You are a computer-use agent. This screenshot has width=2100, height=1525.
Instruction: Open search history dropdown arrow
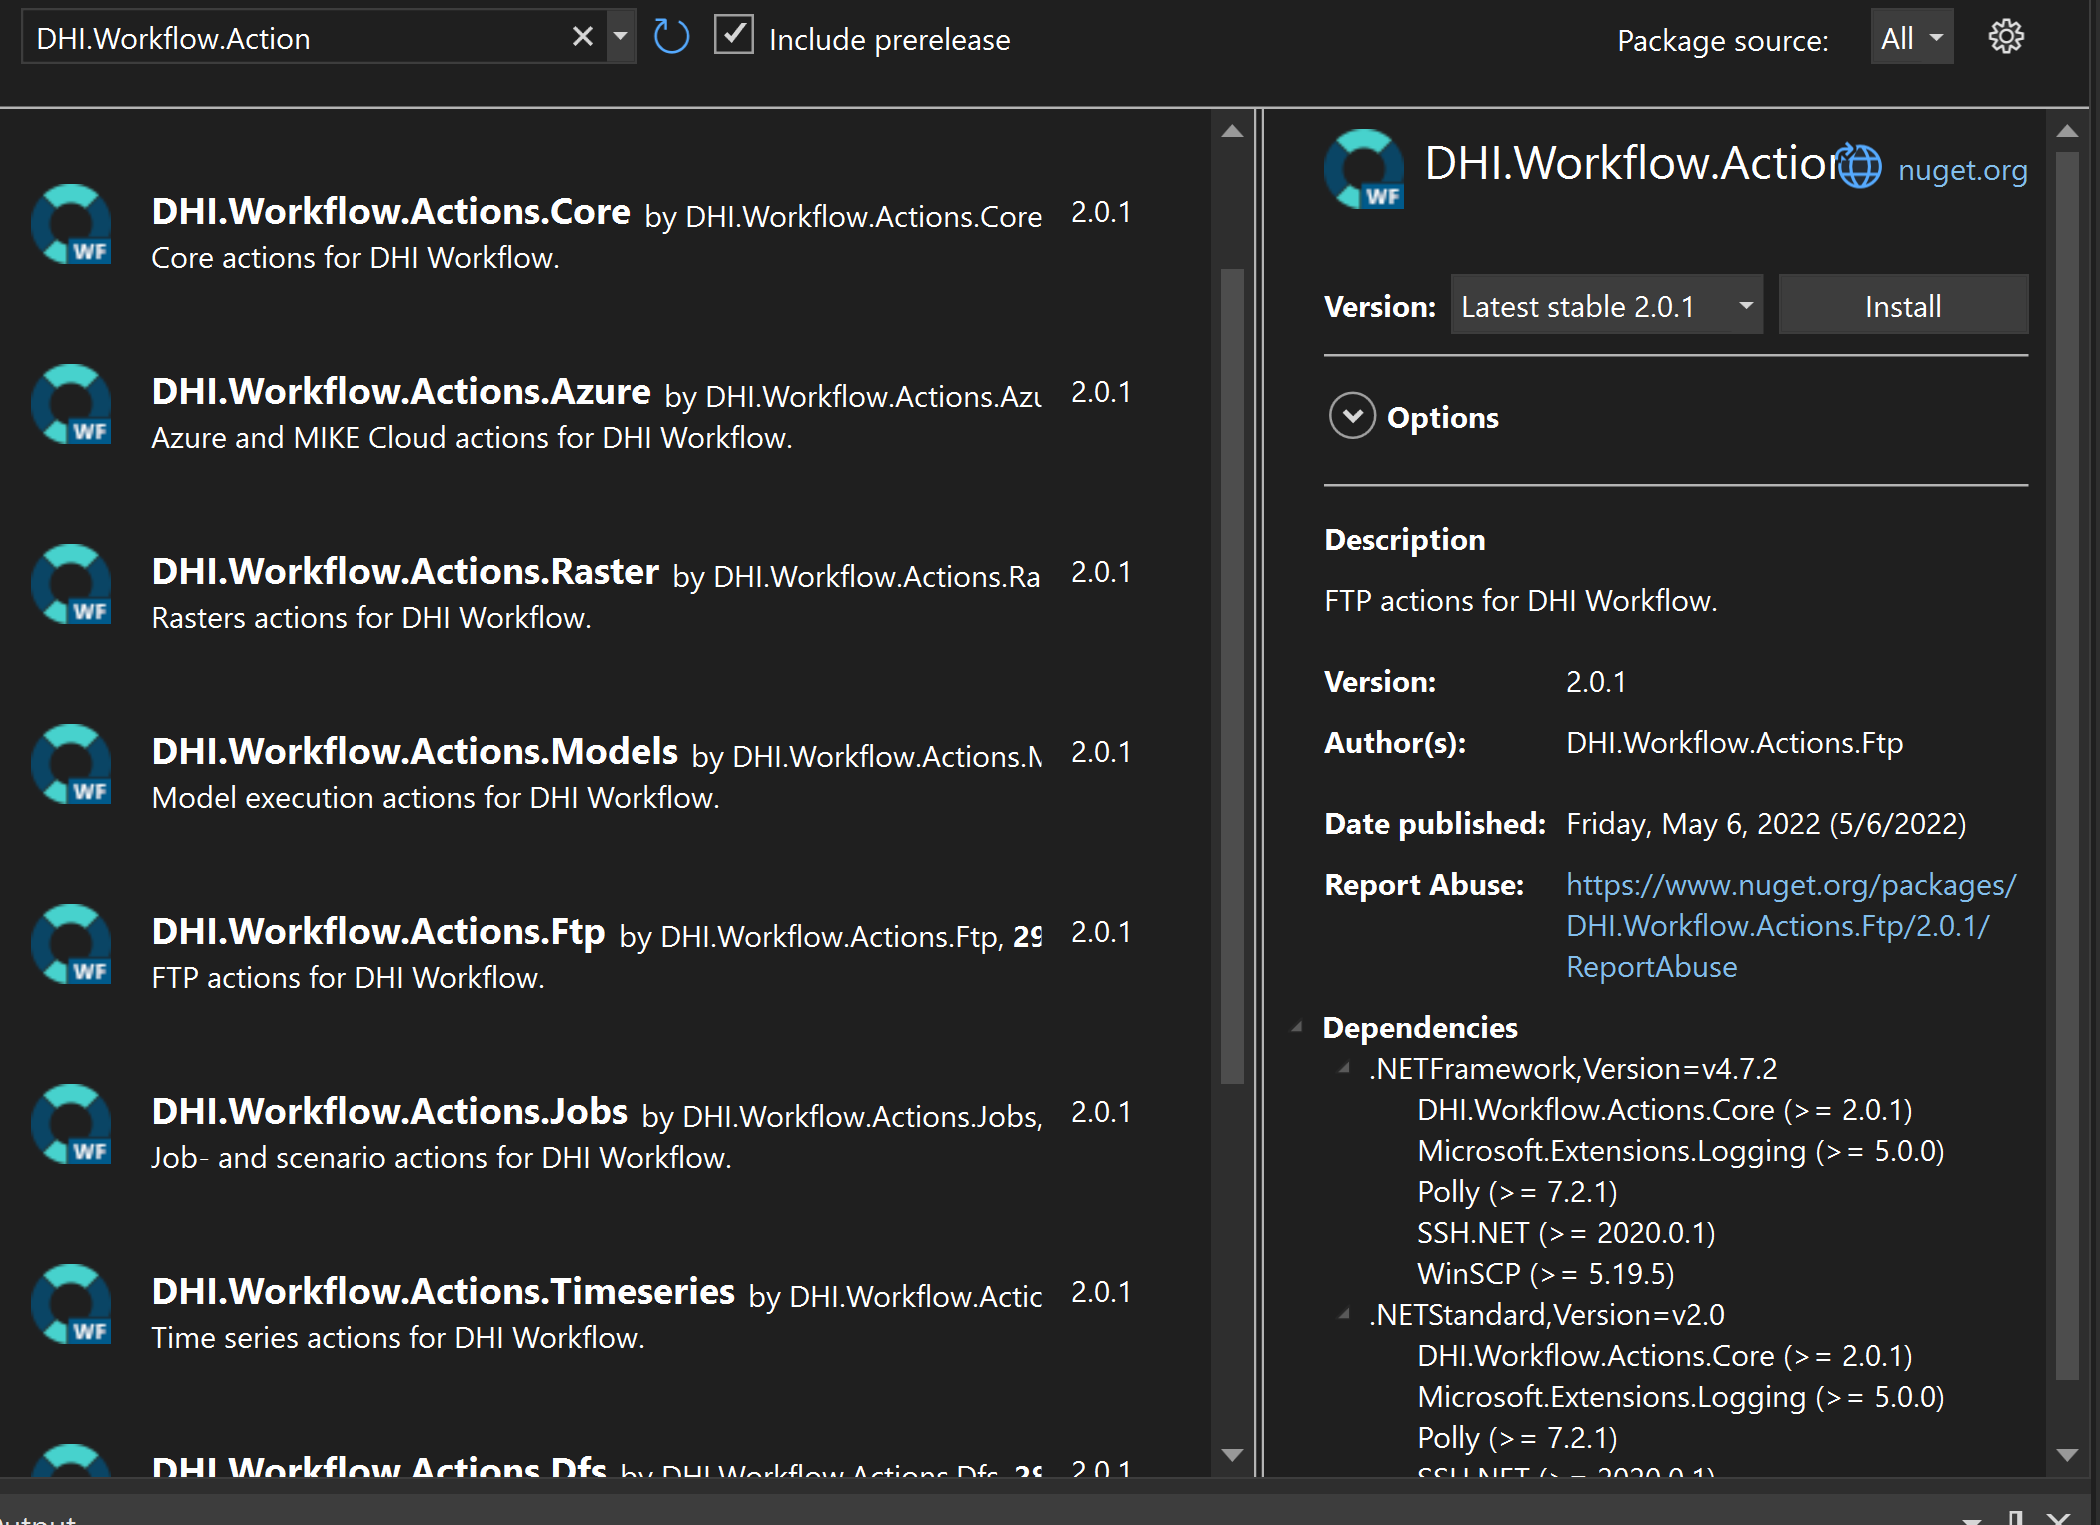coord(620,37)
